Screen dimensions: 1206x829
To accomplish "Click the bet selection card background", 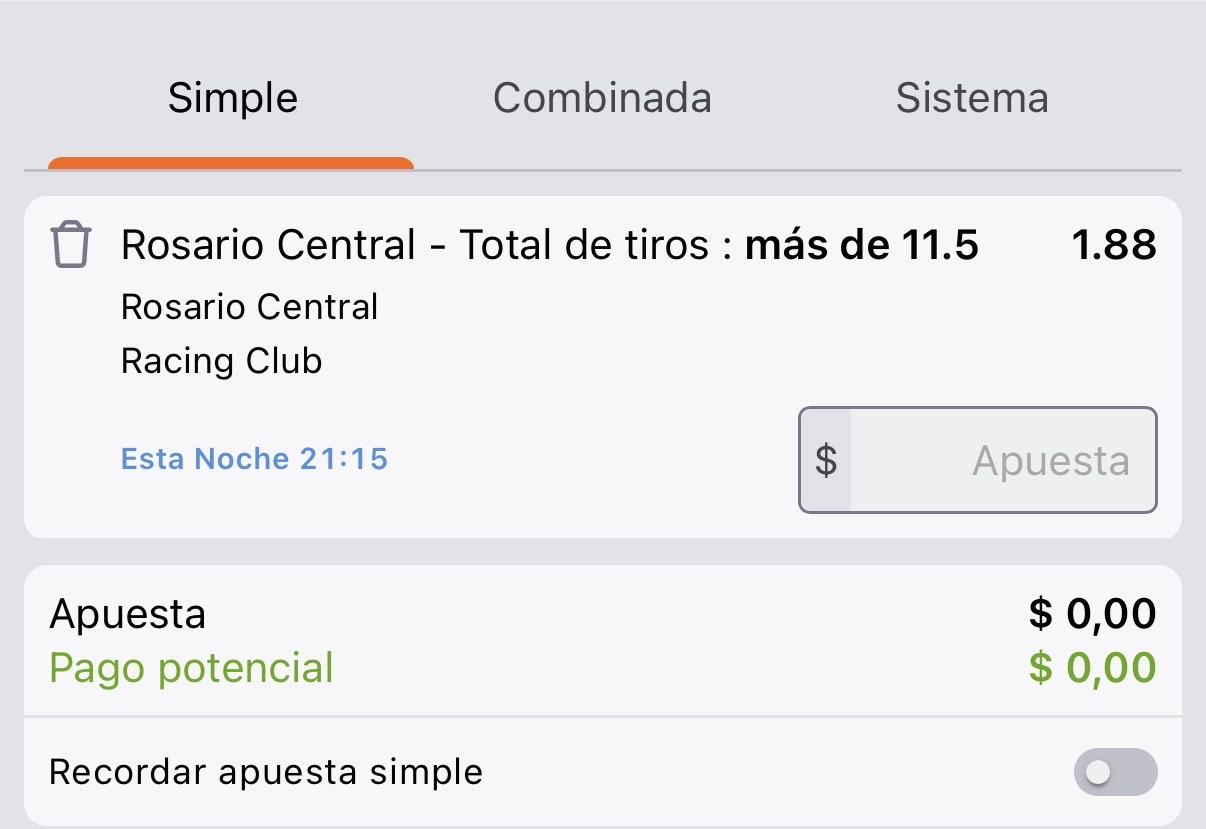I will coord(603,367).
